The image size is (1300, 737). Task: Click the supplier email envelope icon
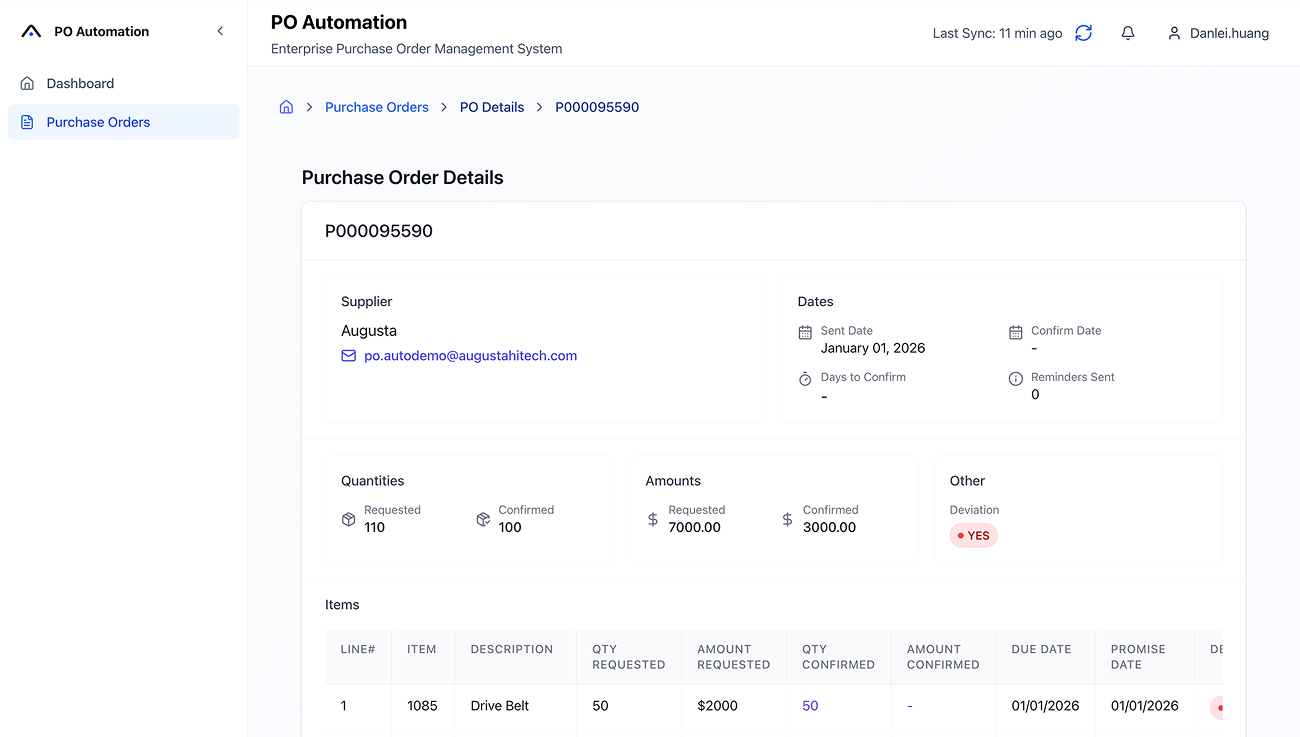click(348, 356)
